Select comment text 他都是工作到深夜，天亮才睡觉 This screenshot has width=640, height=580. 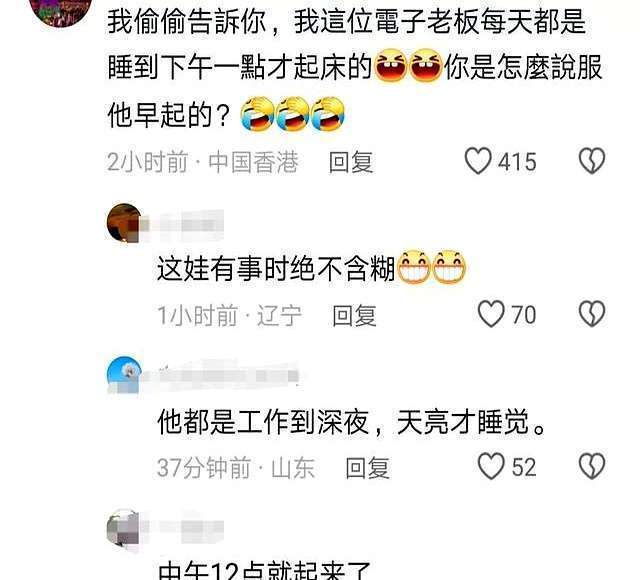coord(351,422)
